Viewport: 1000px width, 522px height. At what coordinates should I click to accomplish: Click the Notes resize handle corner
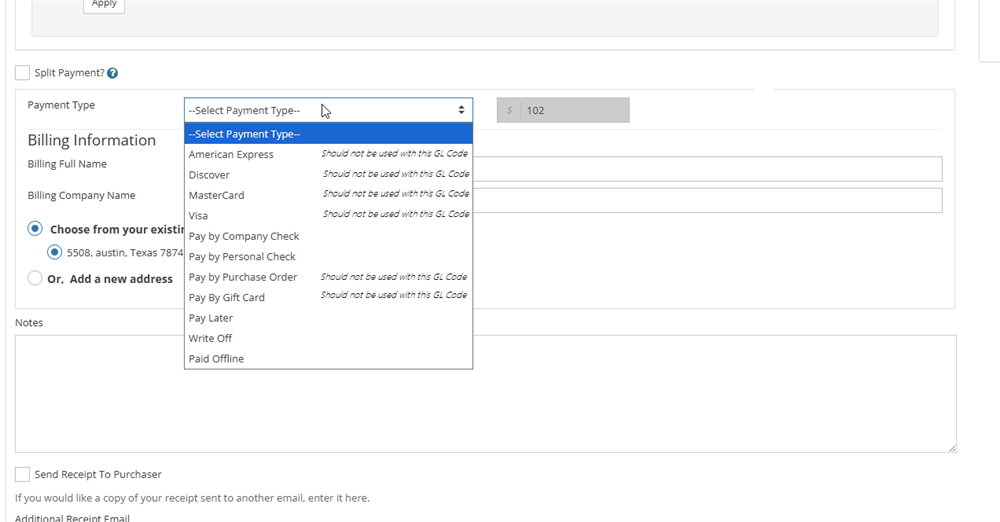952,448
